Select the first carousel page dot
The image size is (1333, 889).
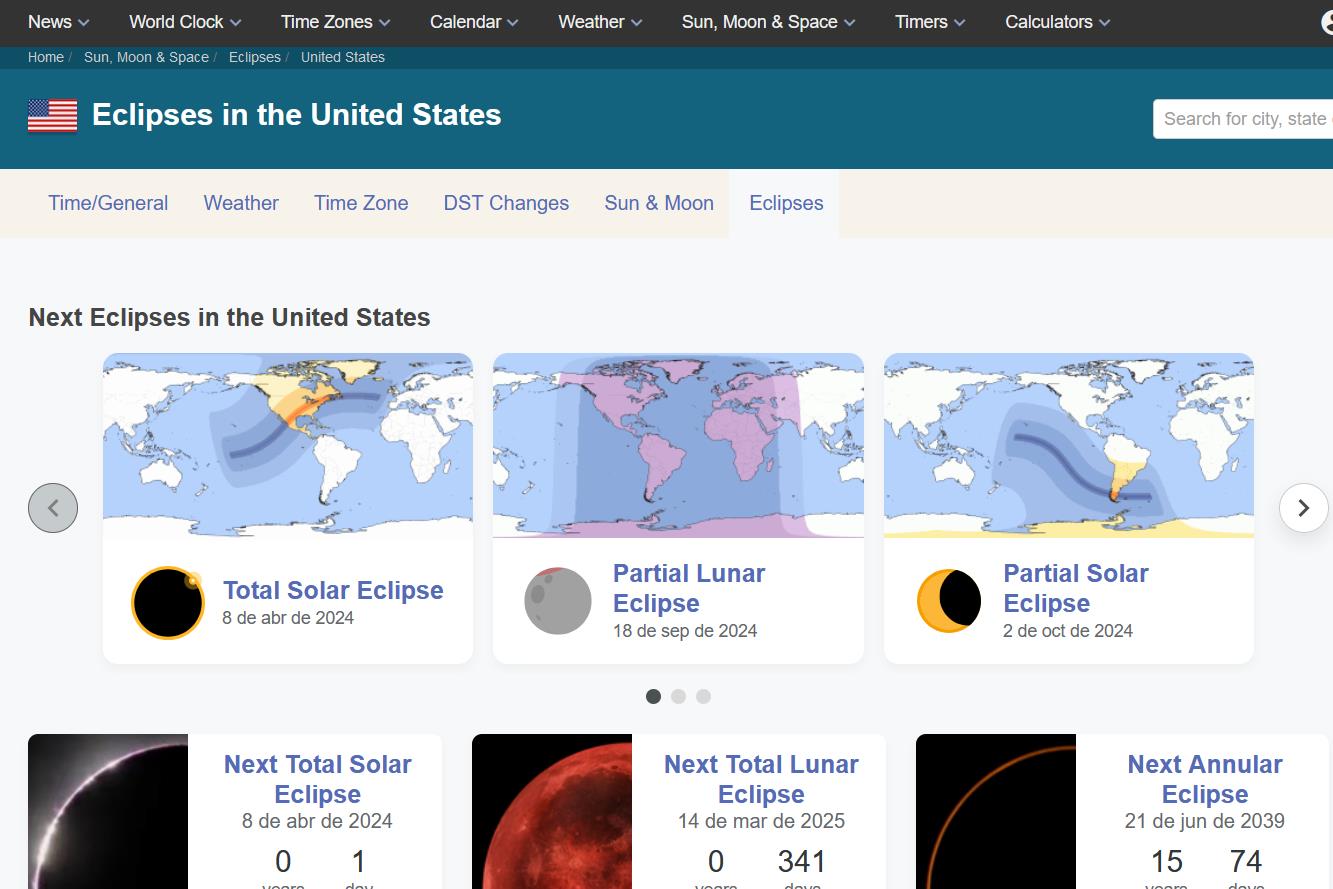click(653, 696)
